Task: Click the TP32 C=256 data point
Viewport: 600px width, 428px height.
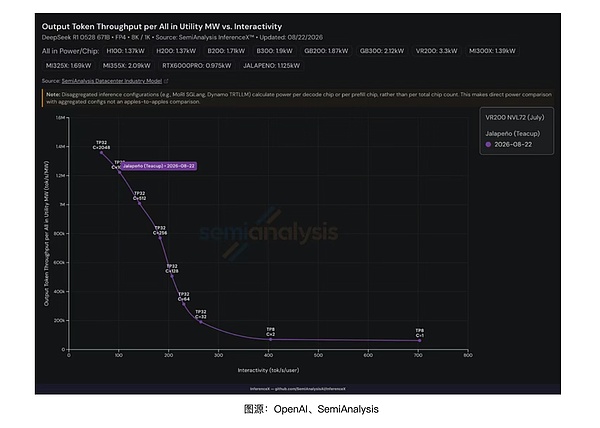Action: pos(160,238)
